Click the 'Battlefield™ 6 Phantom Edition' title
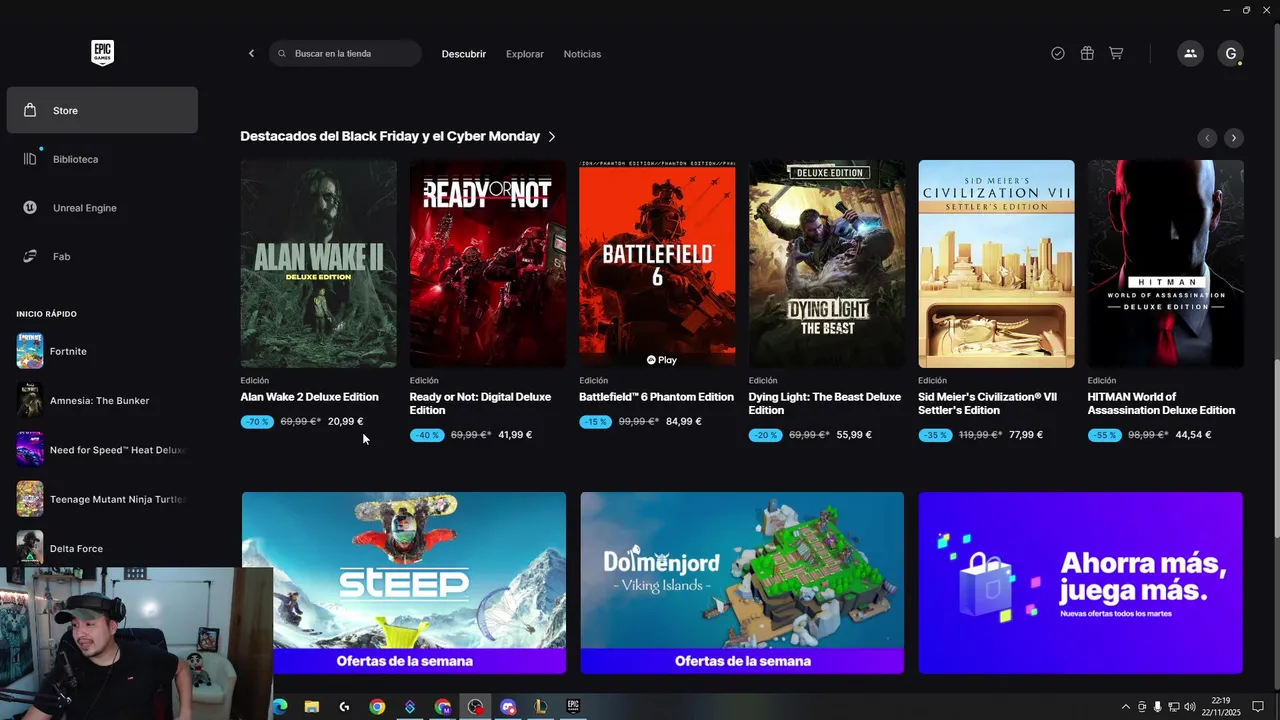1280x720 pixels. pyautogui.click(x=656, y=397)
